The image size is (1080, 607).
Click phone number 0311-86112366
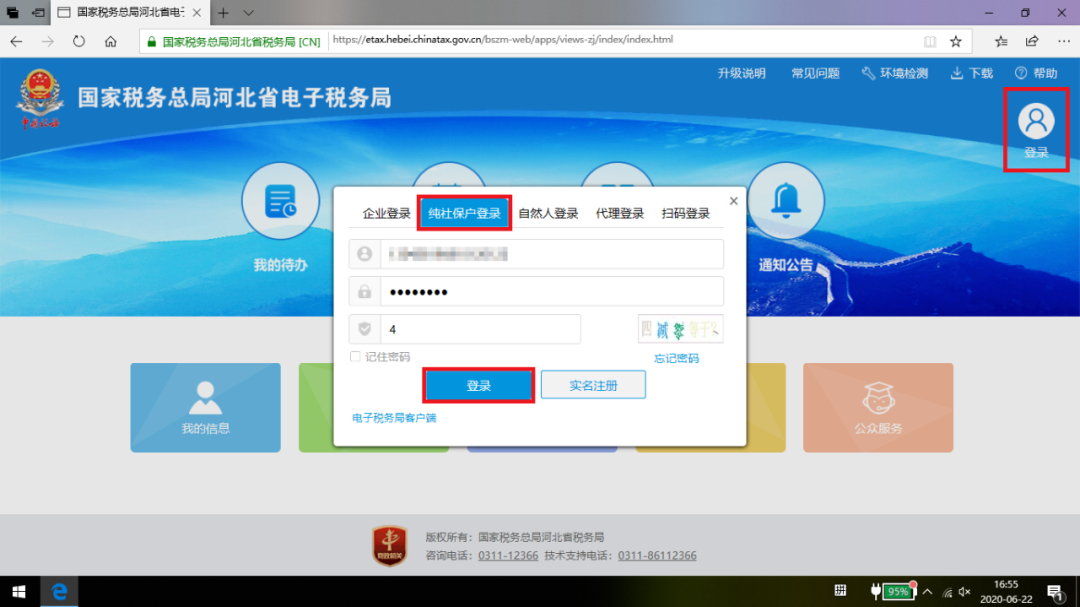click(657, 555)
